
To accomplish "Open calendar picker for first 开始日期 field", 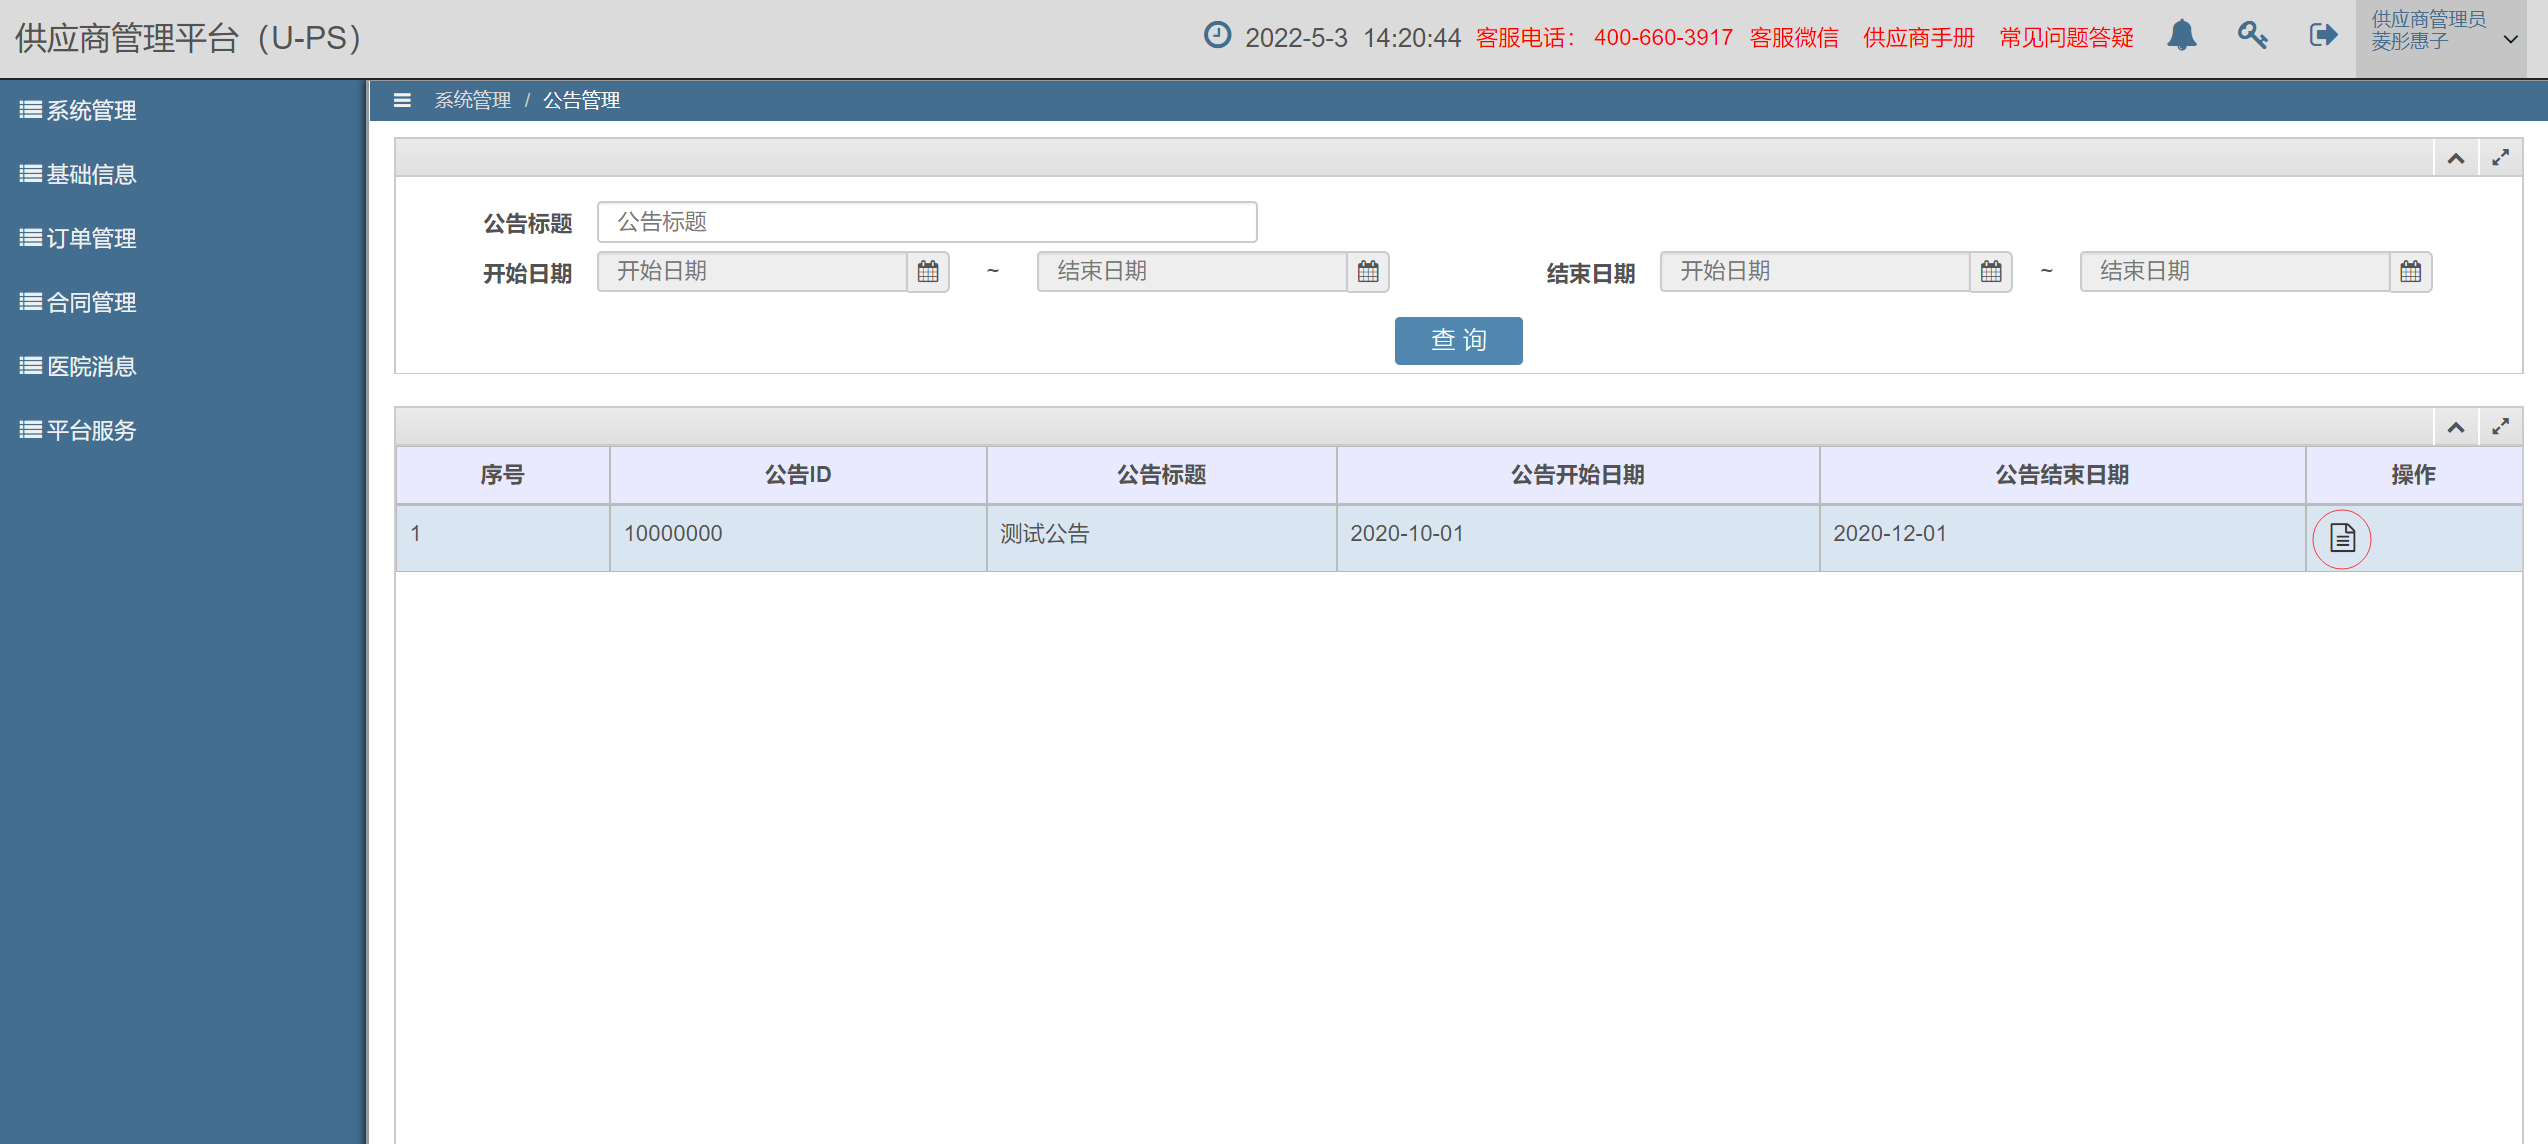I will tap(928, 271).
